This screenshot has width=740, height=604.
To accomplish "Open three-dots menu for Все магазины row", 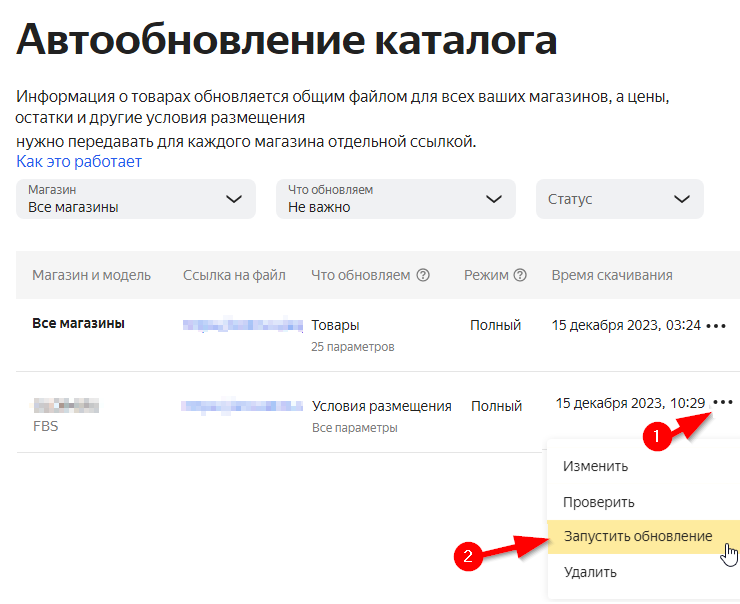I will tap(717, 326).
